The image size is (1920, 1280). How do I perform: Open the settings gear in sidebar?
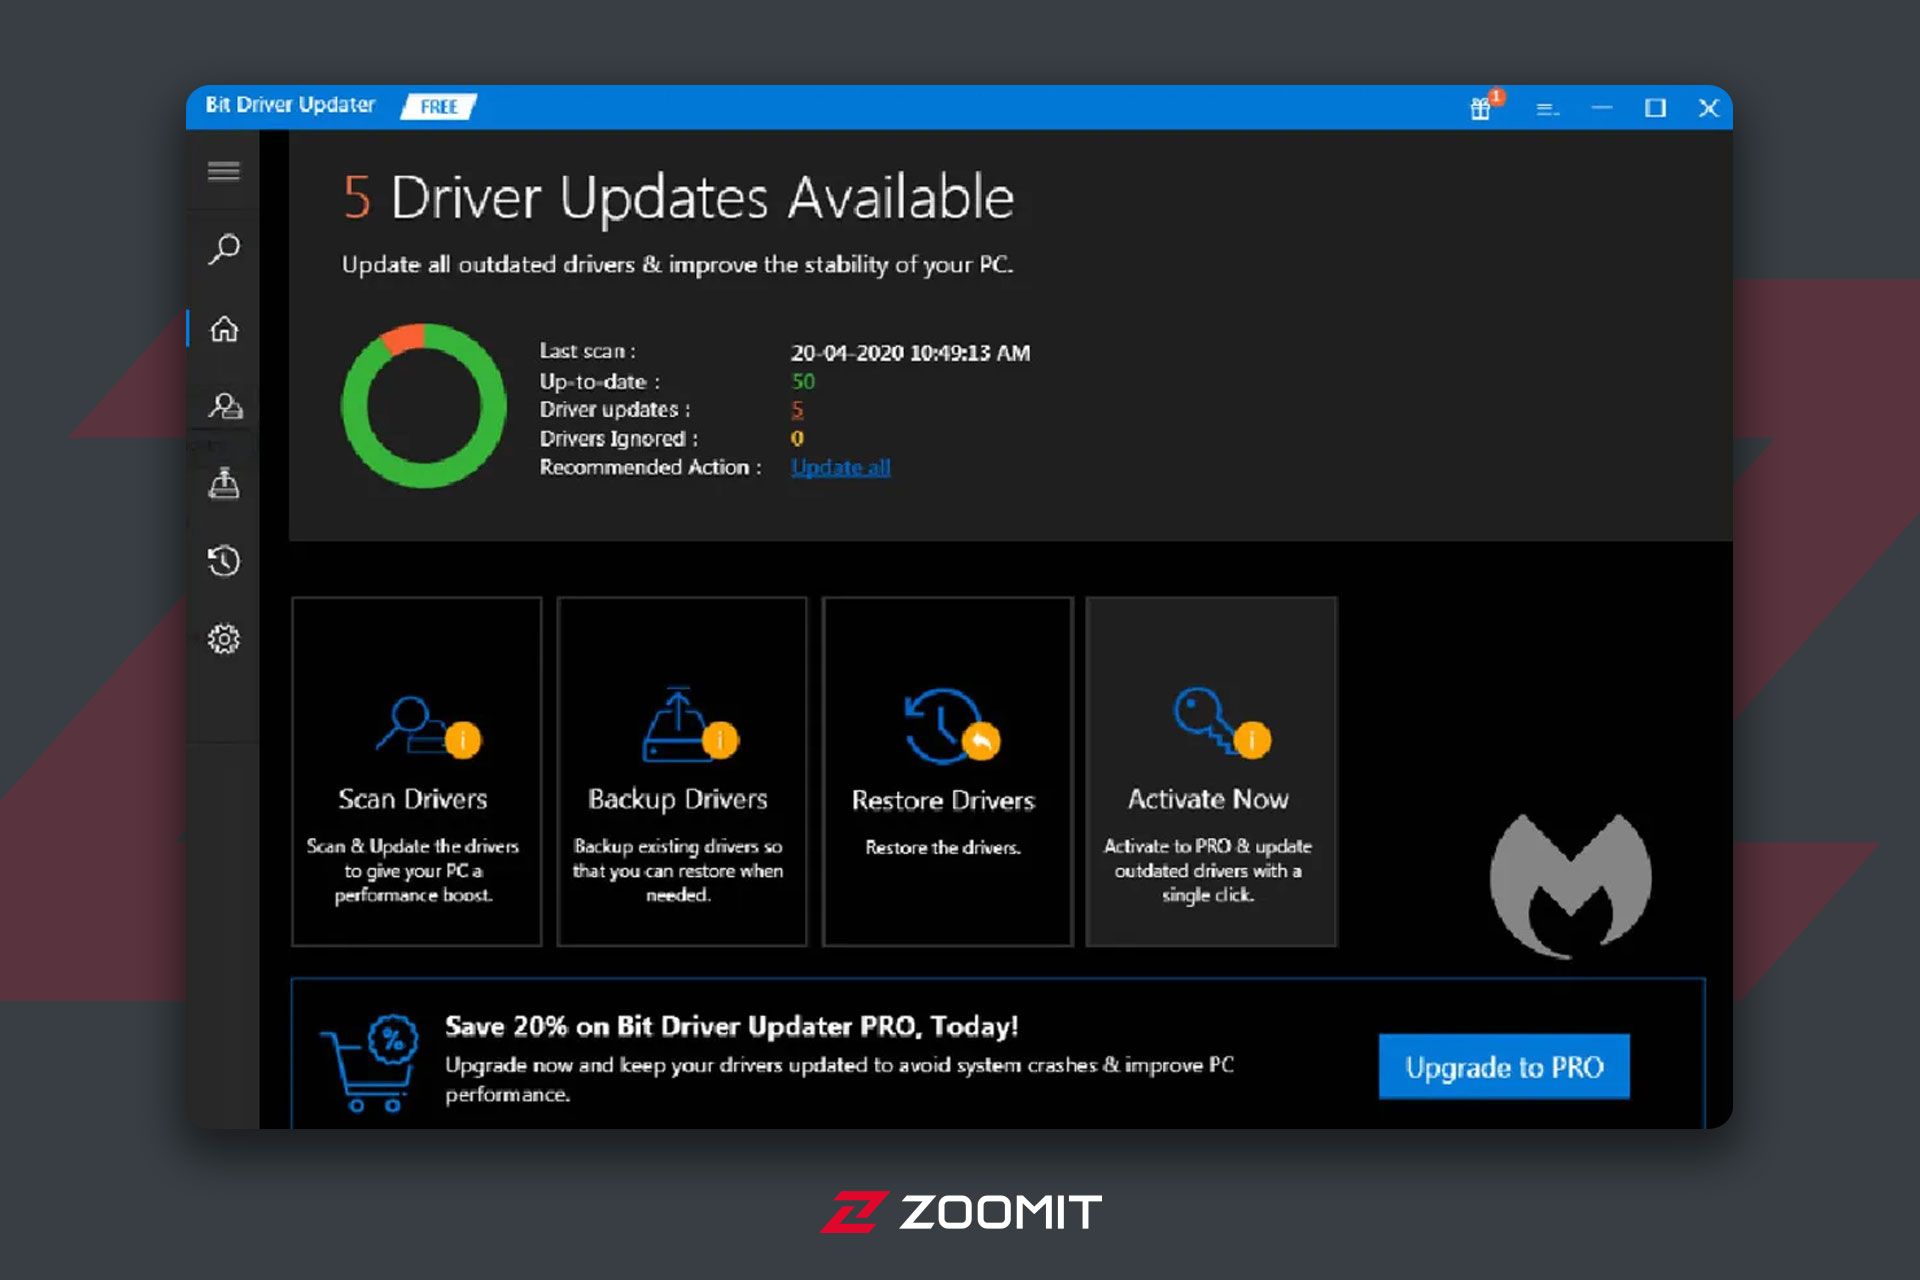(224, 639)
